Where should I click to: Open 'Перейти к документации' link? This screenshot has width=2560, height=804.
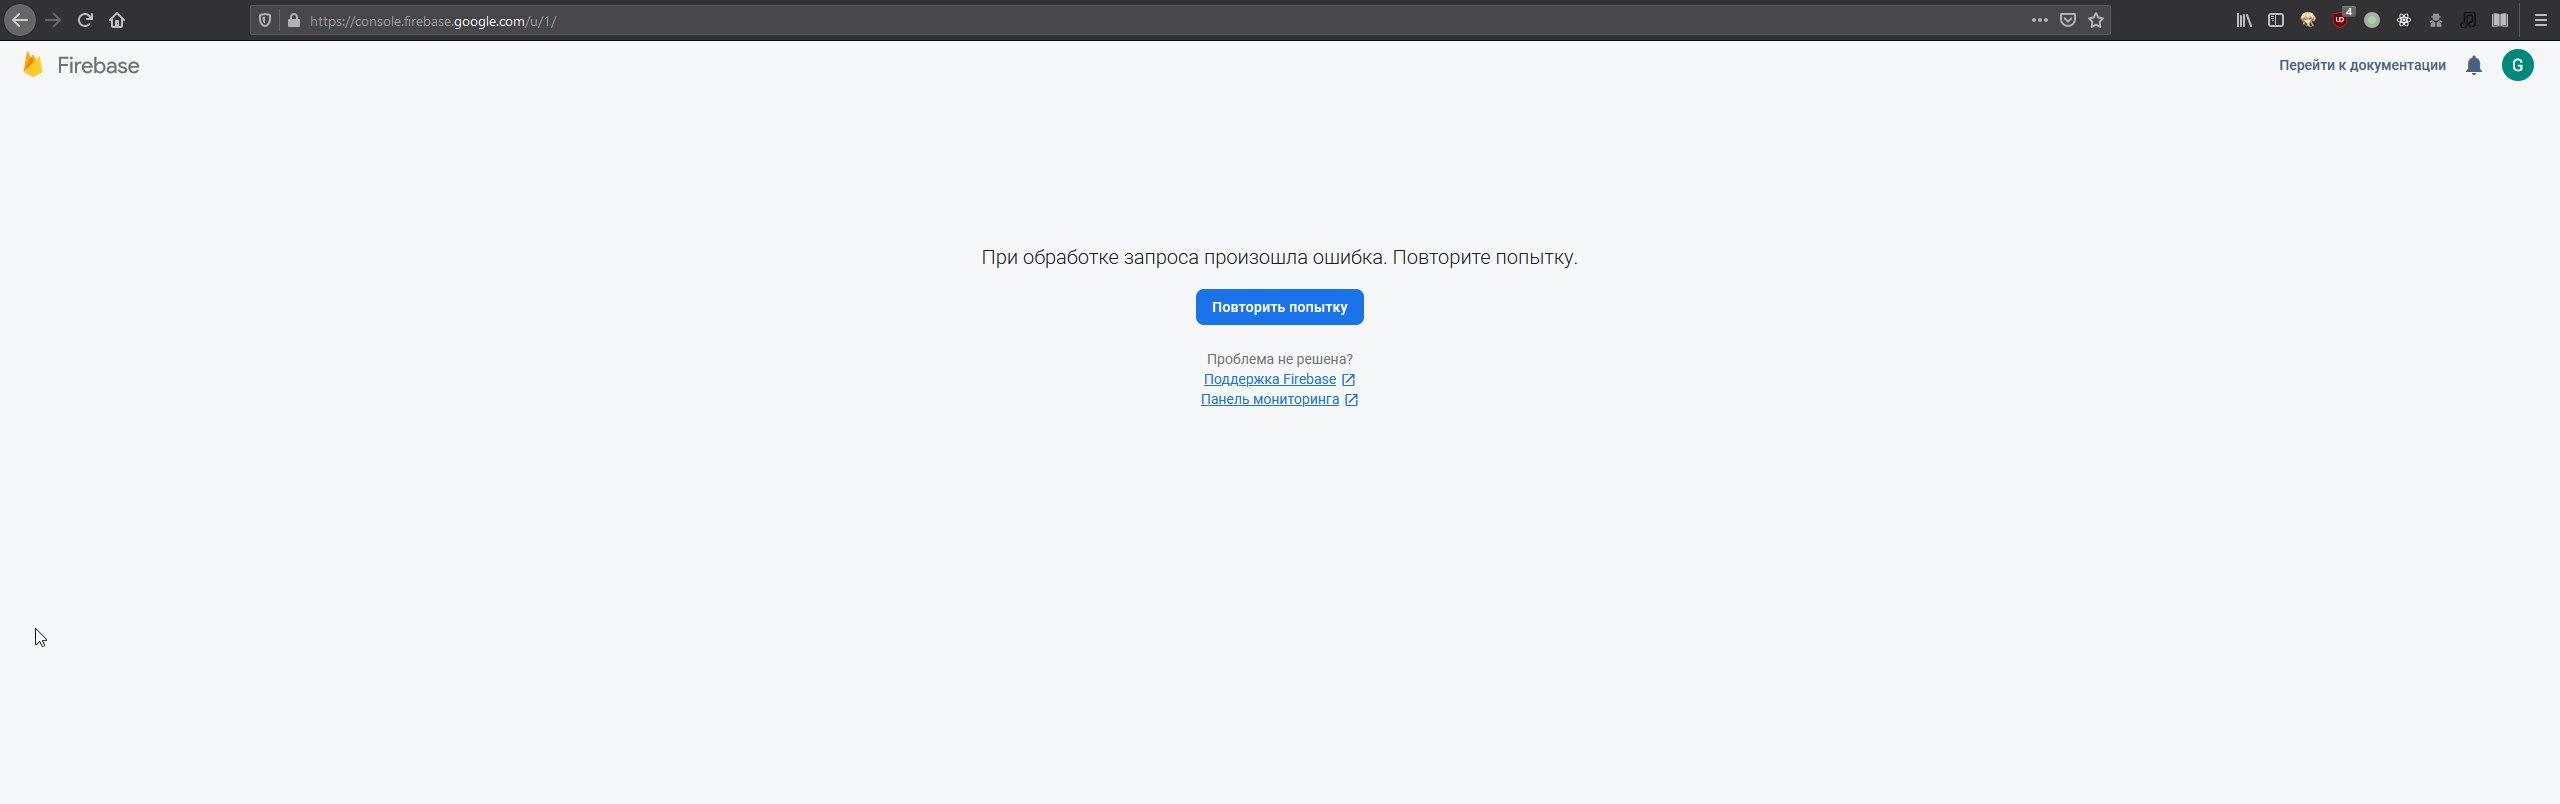(x=2362, y=65)
